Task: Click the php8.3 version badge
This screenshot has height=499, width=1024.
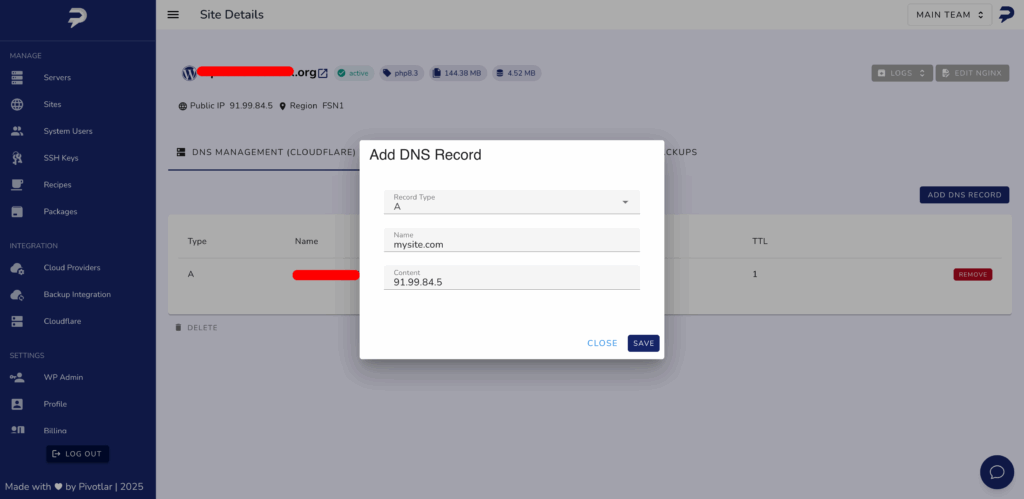Action: 400,73
